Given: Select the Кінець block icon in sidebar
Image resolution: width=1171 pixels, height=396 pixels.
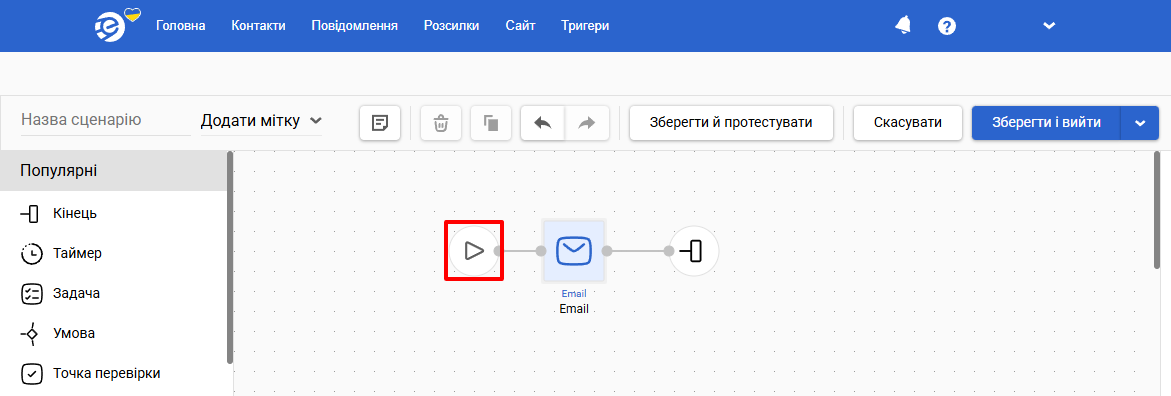Looking at the screenshot, I should click(29, 214).
